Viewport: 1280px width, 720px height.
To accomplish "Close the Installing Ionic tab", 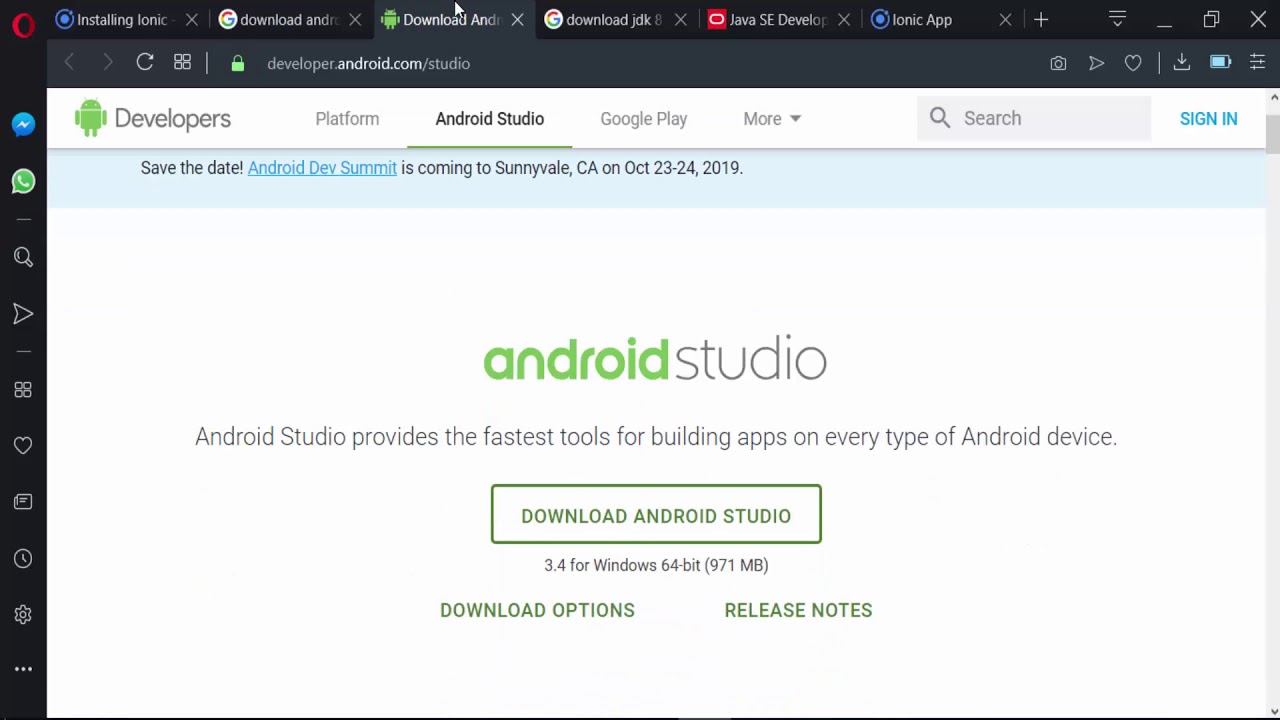I will click(192, 19).
